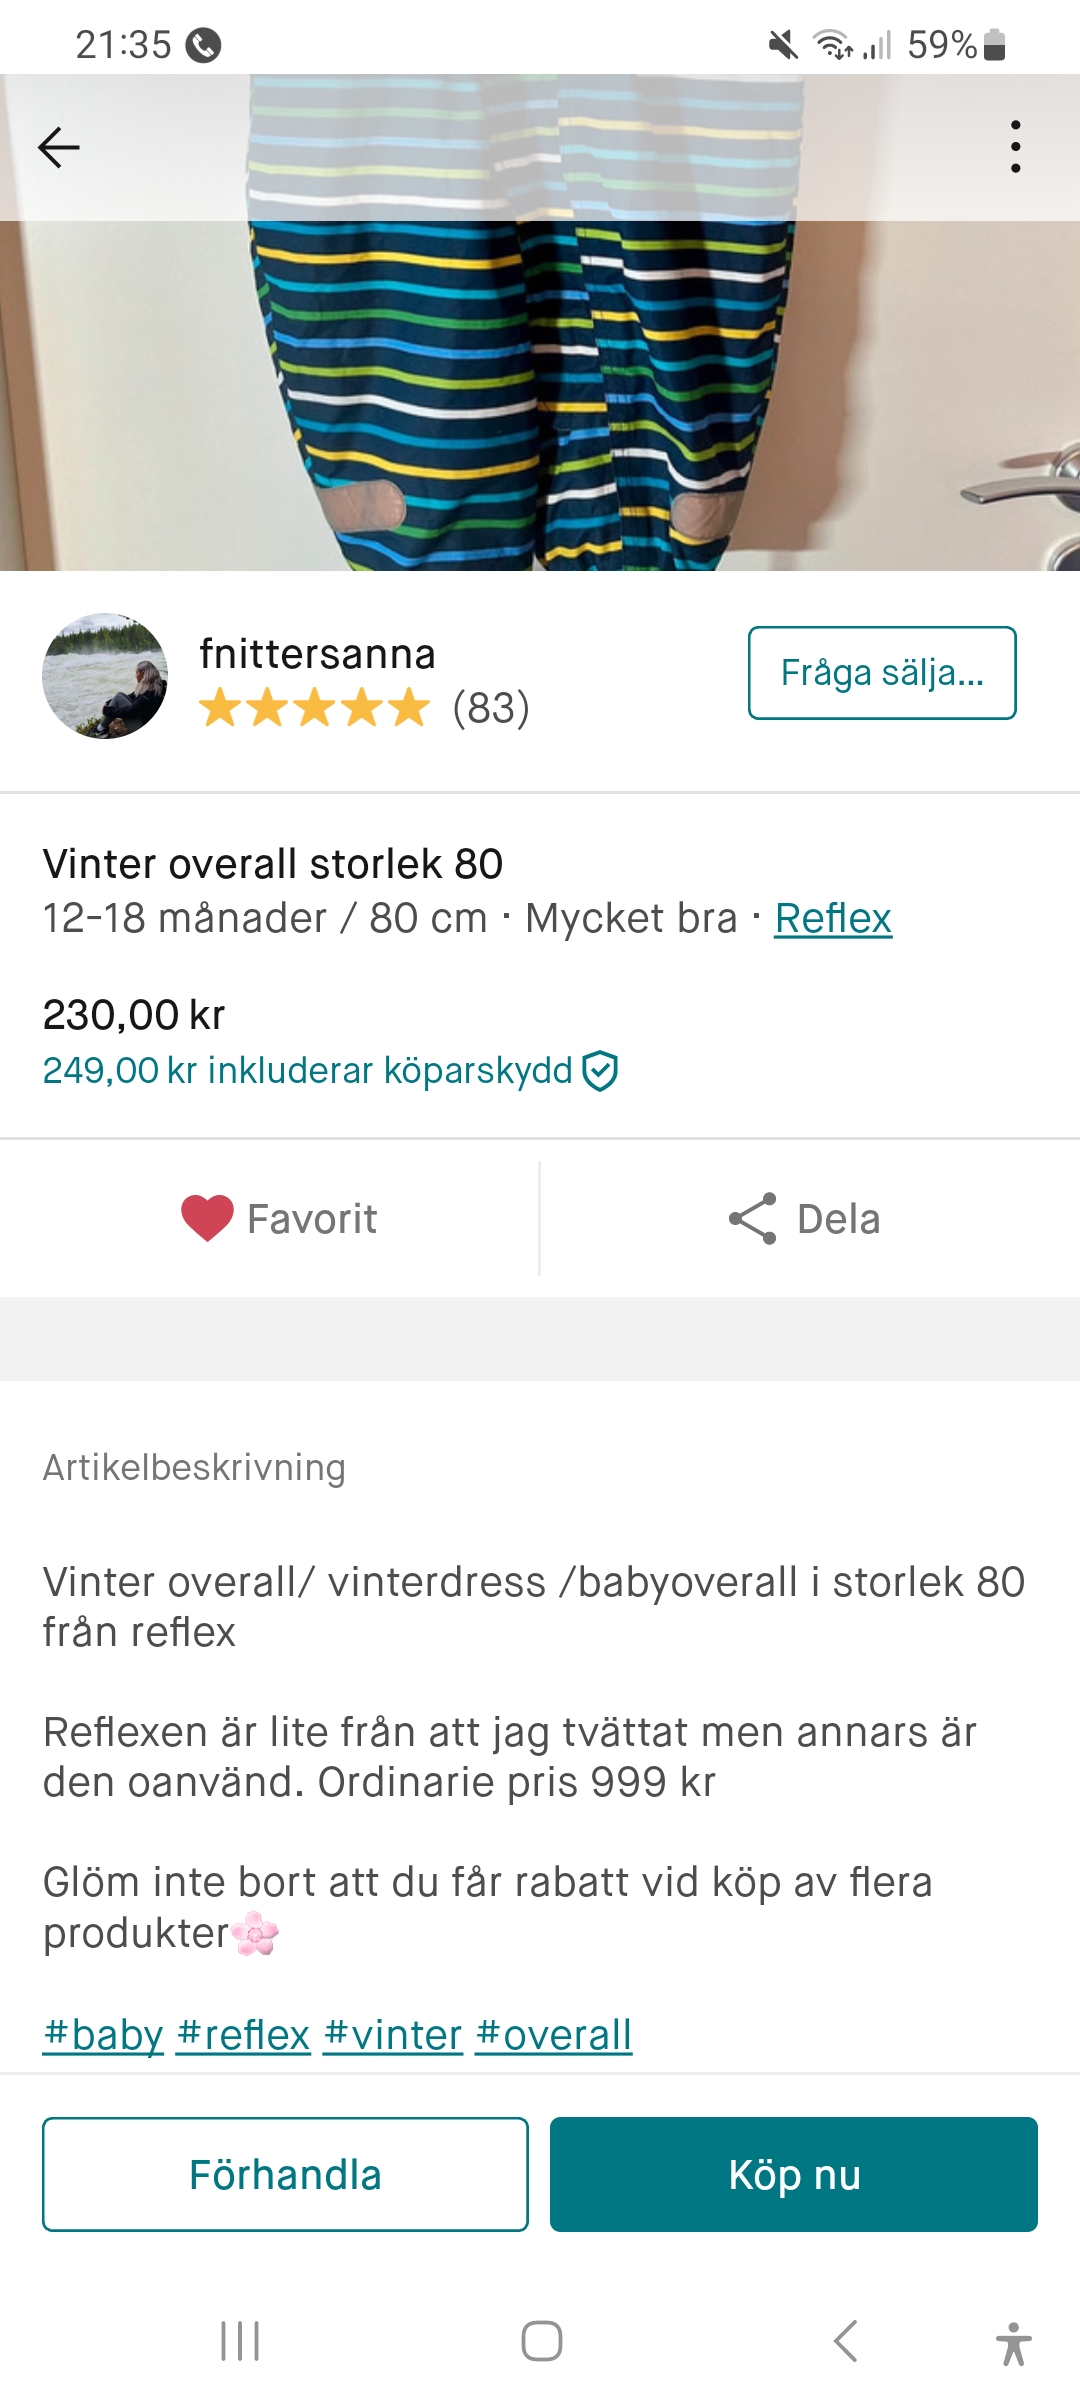This screenshot has width=1080, height=2400.
Task: Open seller fnittersanna's profile picture
Action: point(105,676)
